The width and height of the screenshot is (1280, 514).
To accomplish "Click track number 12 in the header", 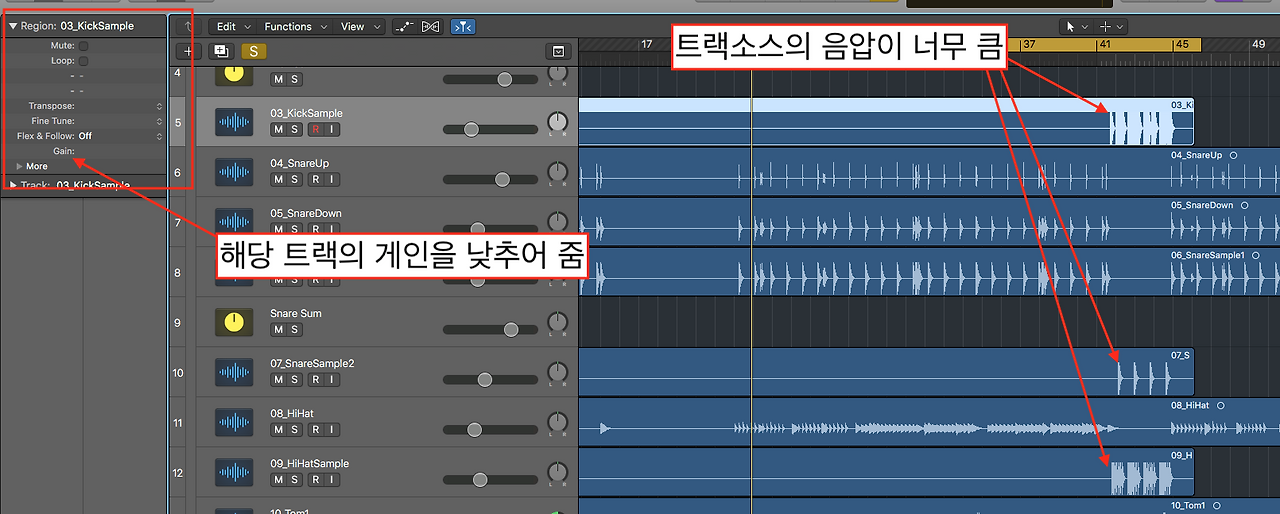I will pyautogui.click(x=177, y=472).
